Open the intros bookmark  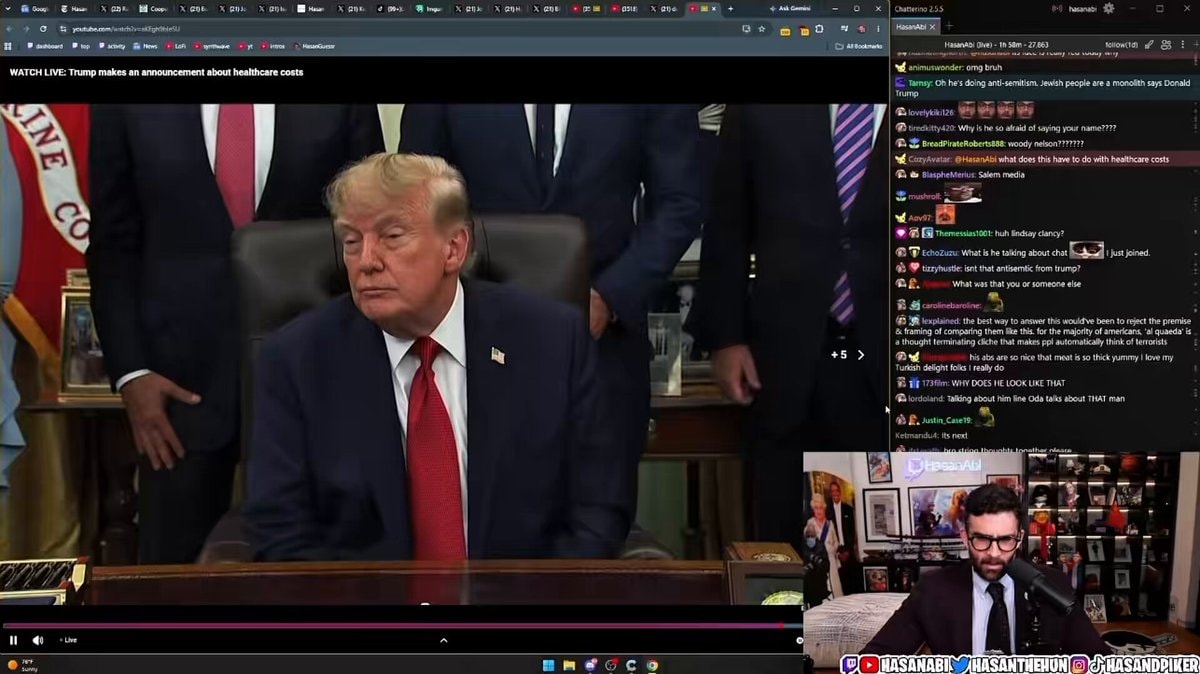272,46
